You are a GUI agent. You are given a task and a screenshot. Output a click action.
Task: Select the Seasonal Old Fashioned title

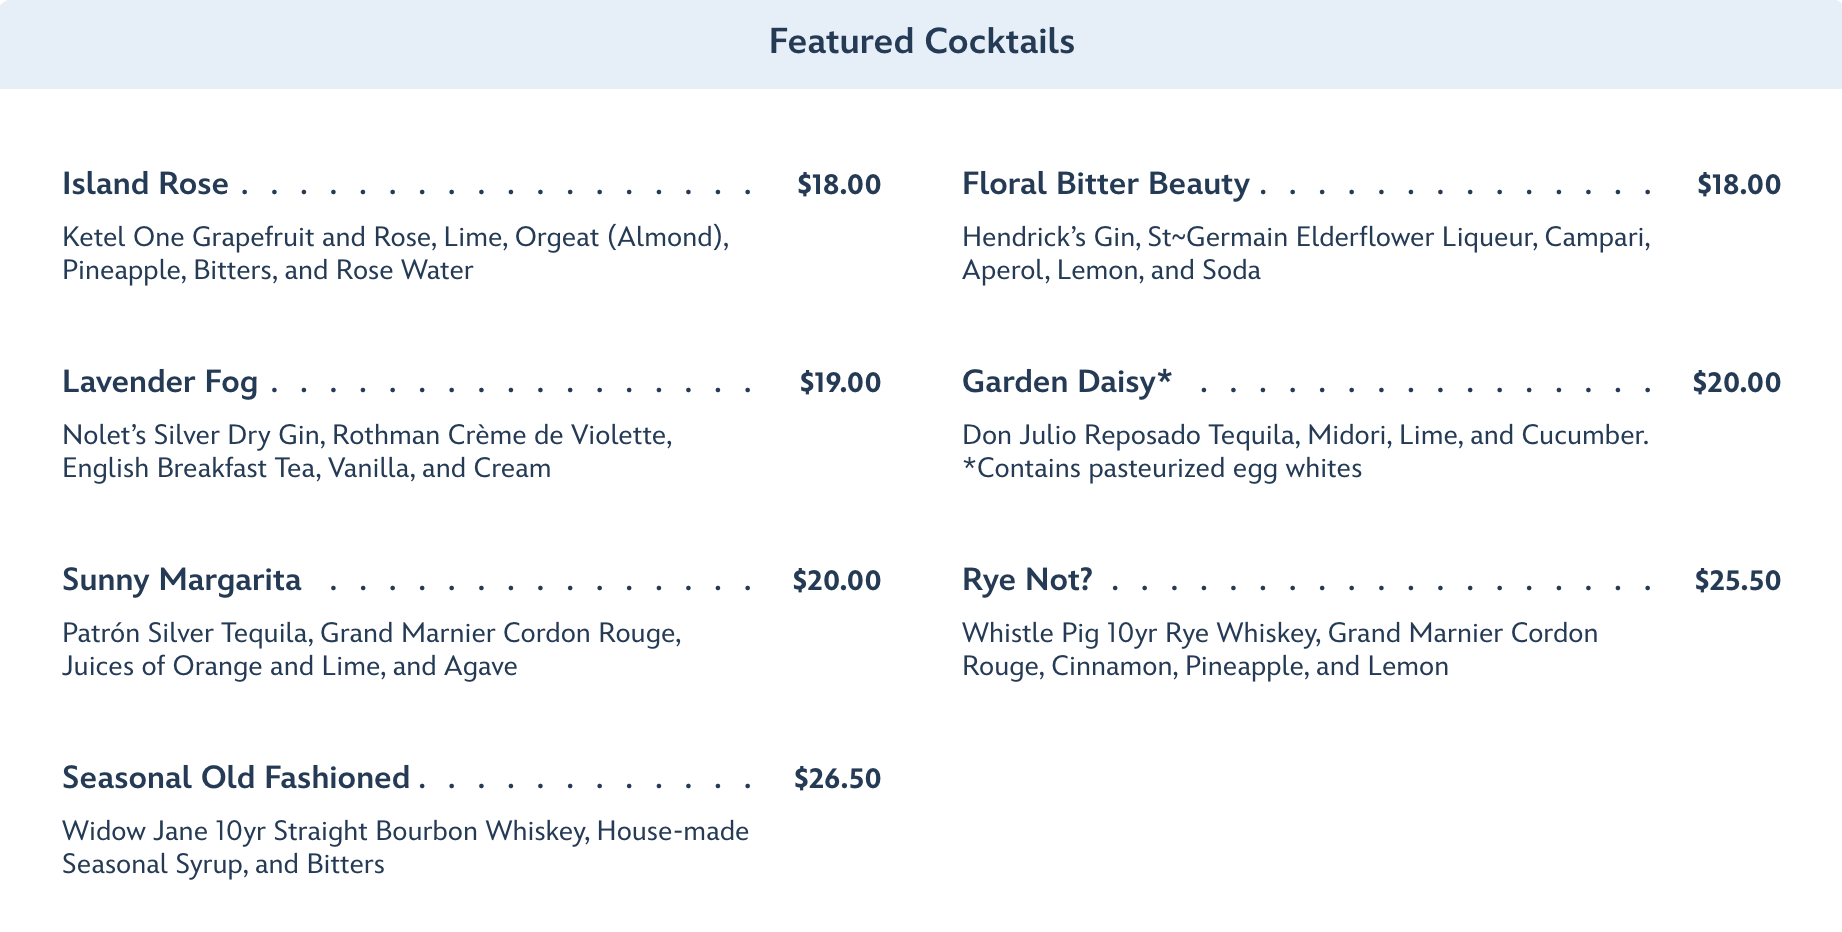[x=236, y=778]
